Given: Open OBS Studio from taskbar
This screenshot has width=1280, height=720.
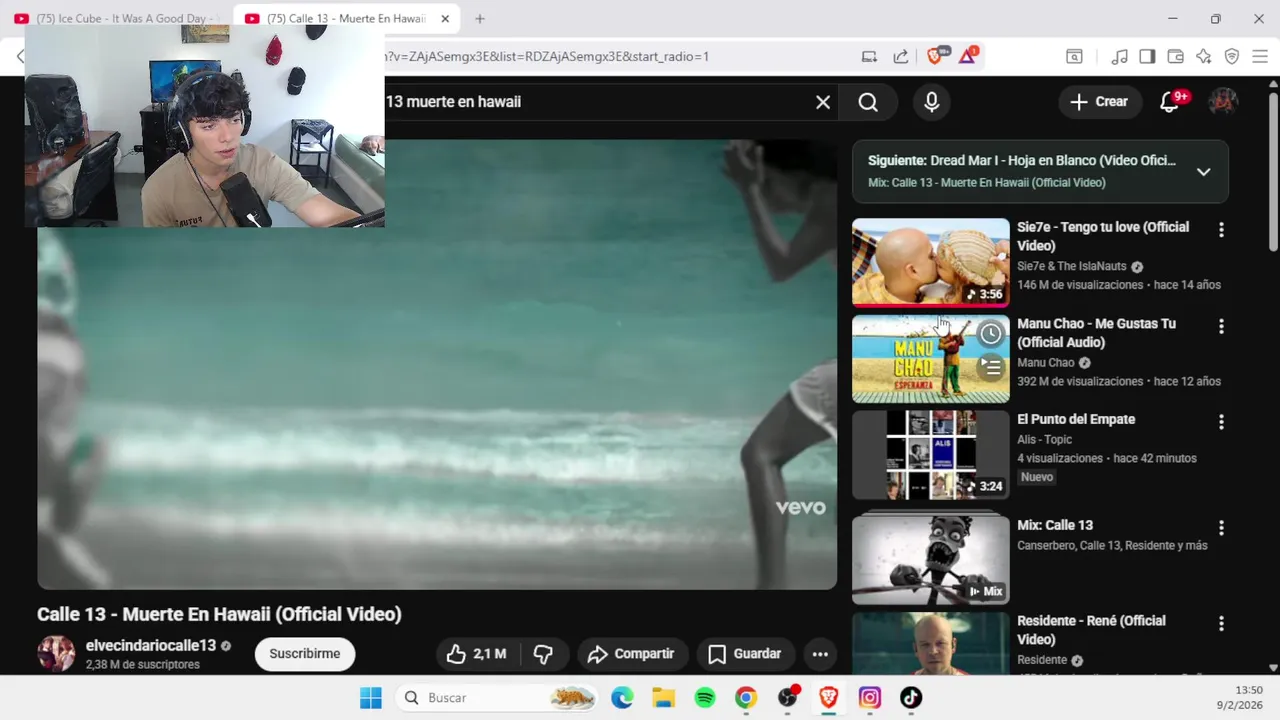Looking at the screenshot, I should tap(788, 698).
